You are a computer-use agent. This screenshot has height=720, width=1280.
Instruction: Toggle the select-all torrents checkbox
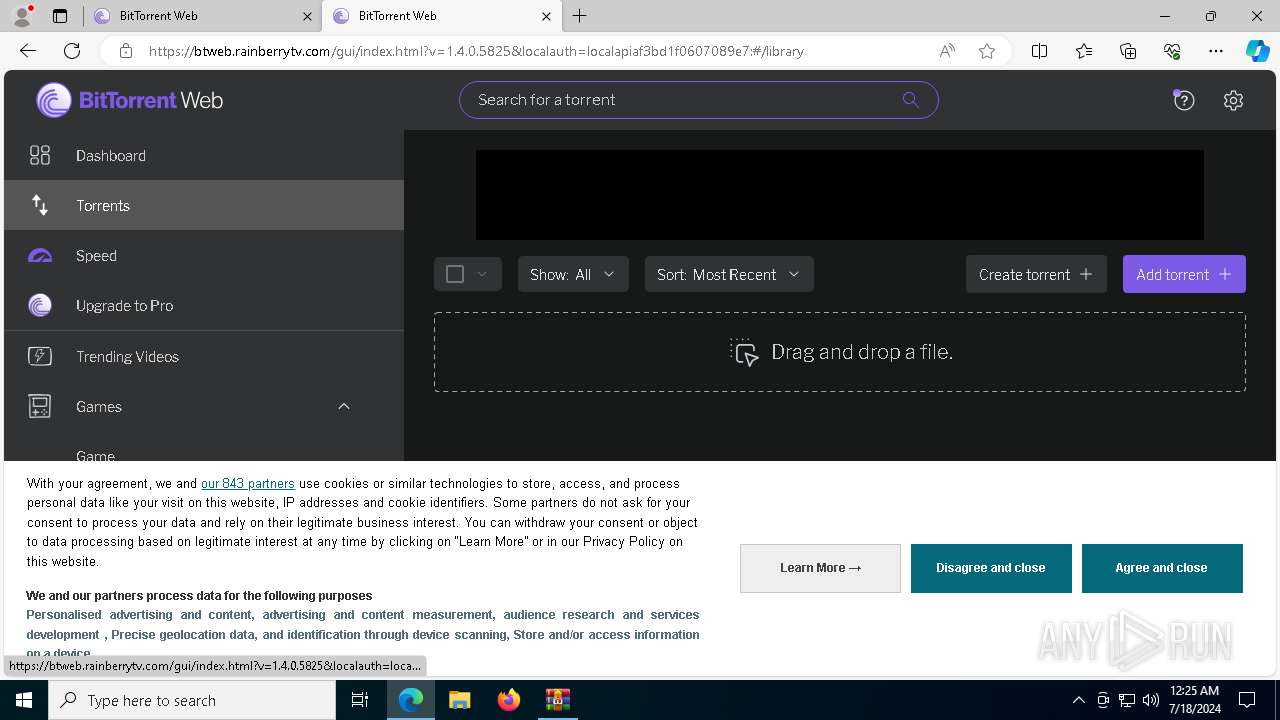coord(455,274)
